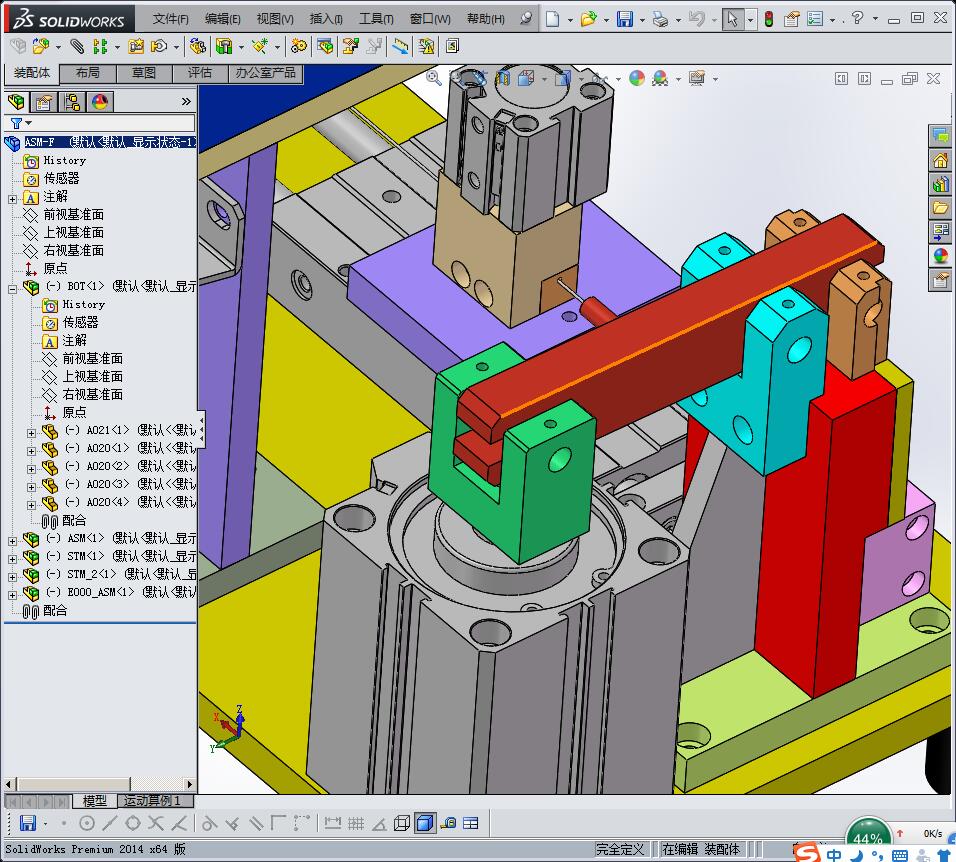Click the Rebuild traffic light icon
Viewport: 956px width, 862px height.
(769, 19)
